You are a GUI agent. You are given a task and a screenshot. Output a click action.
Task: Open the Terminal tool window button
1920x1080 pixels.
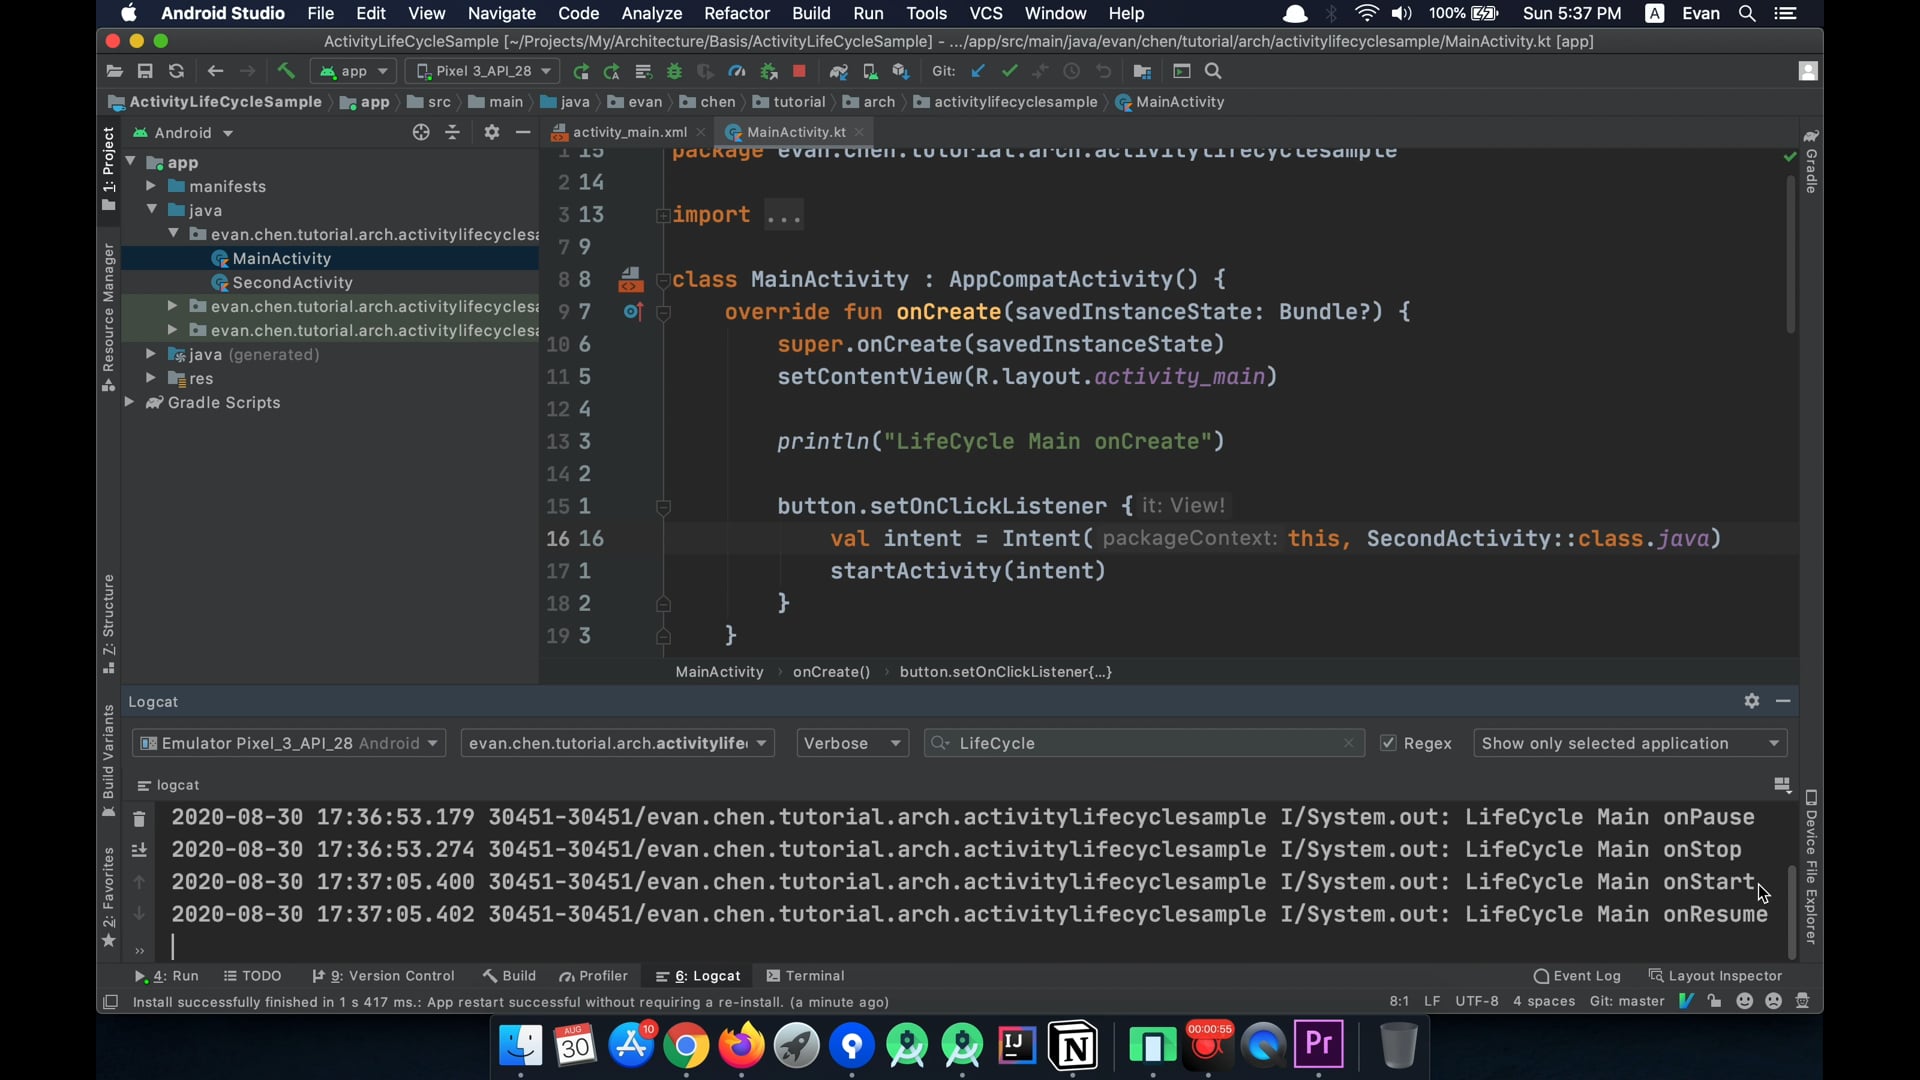(x=805, y=976)
